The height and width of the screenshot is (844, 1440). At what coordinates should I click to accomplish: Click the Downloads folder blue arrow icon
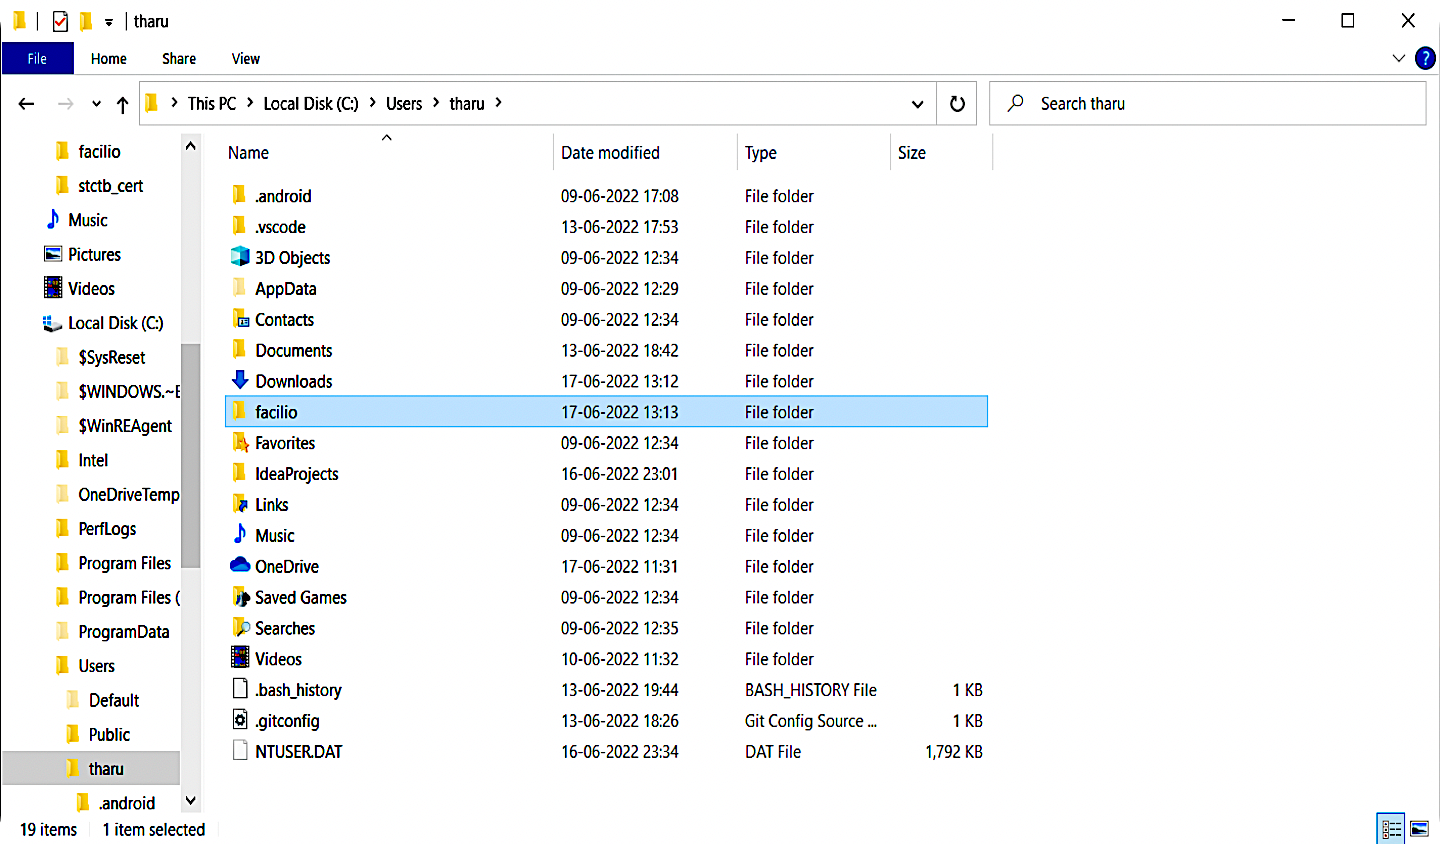240,381
